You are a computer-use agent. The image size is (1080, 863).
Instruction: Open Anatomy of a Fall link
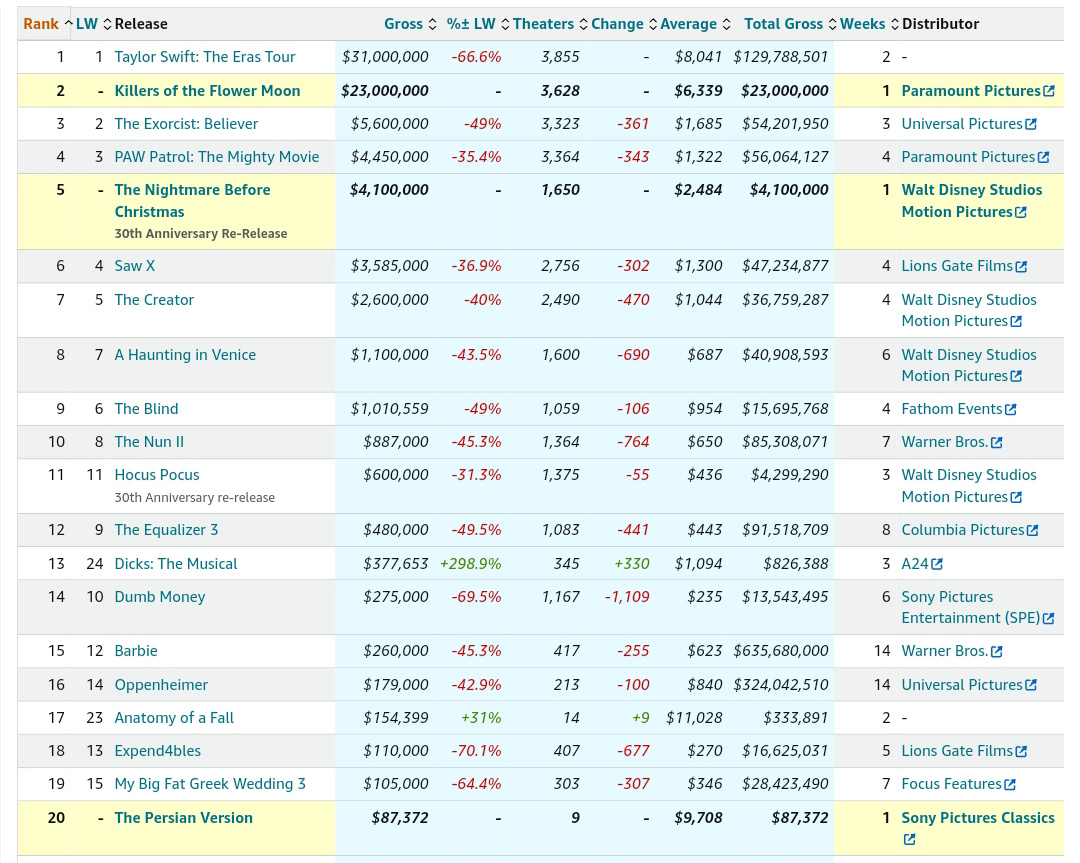[174, 718]
